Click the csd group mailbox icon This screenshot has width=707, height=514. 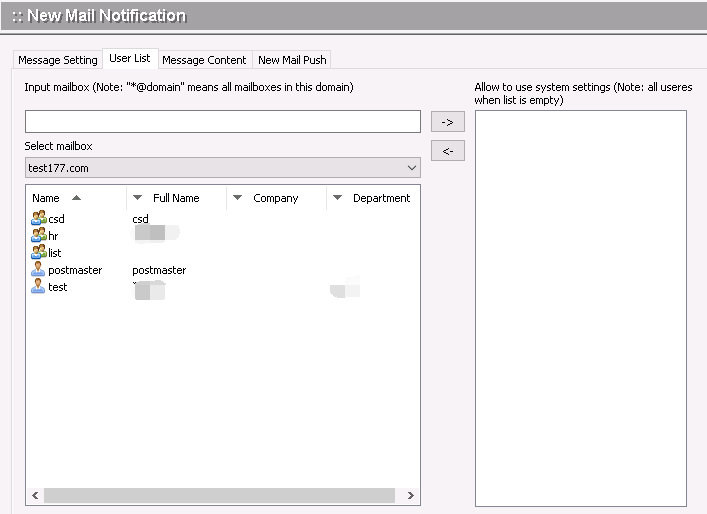coord(39,218)
